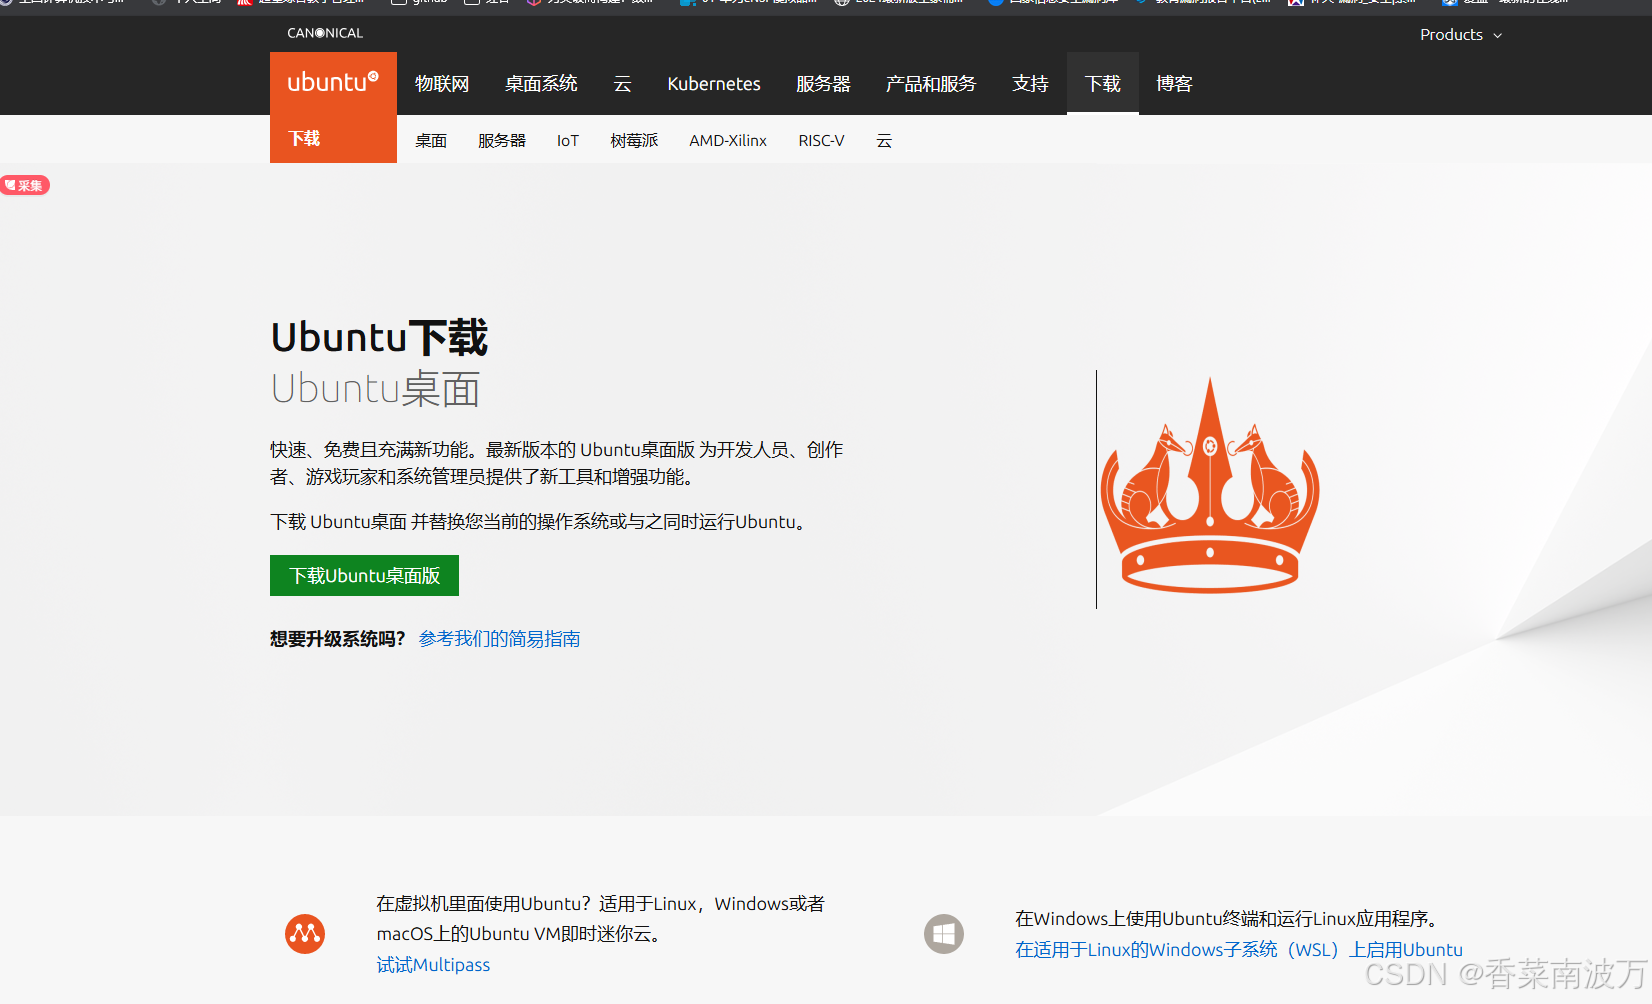Go to IoT download section

pos(568,141)
